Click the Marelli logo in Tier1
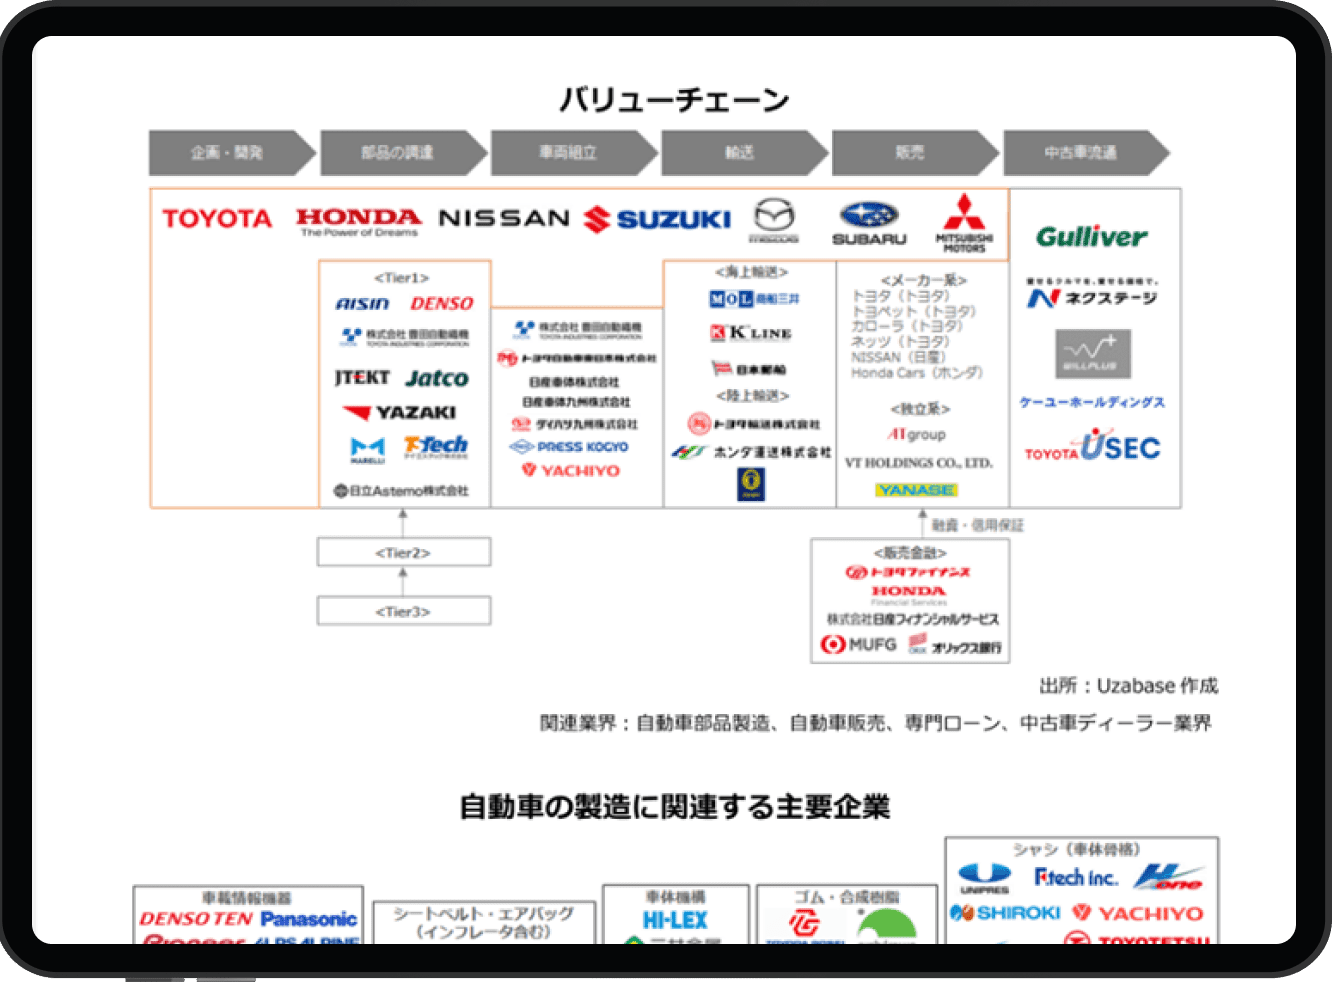Screen dimensions: 1332x982 367,449
